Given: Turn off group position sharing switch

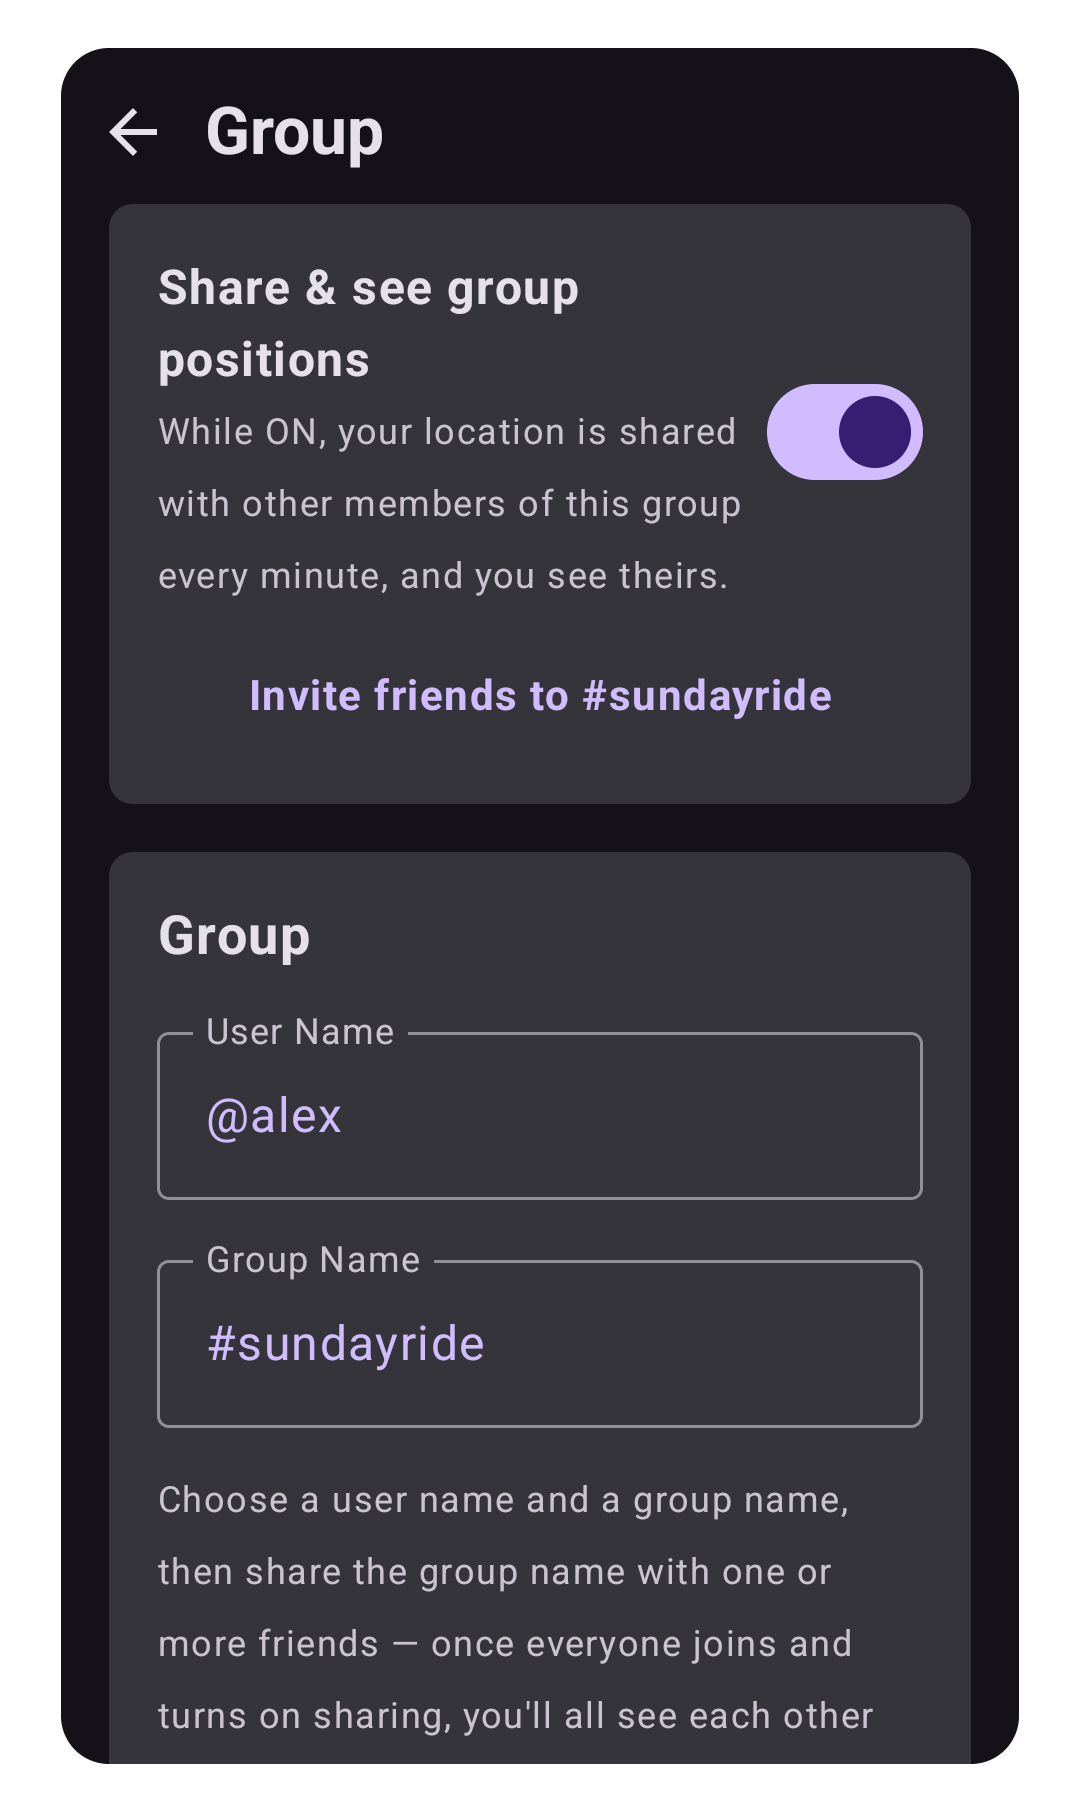Looking at the screenshot, I should pyautogui.click(x=845, y=432).
